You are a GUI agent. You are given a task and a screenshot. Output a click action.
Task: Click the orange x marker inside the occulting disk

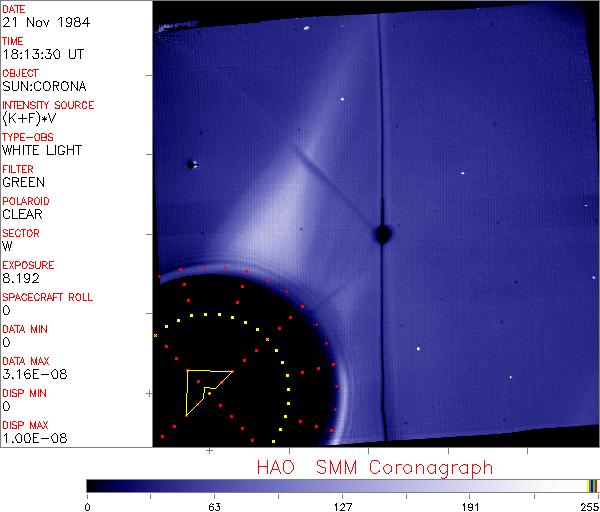pos(267,339)
